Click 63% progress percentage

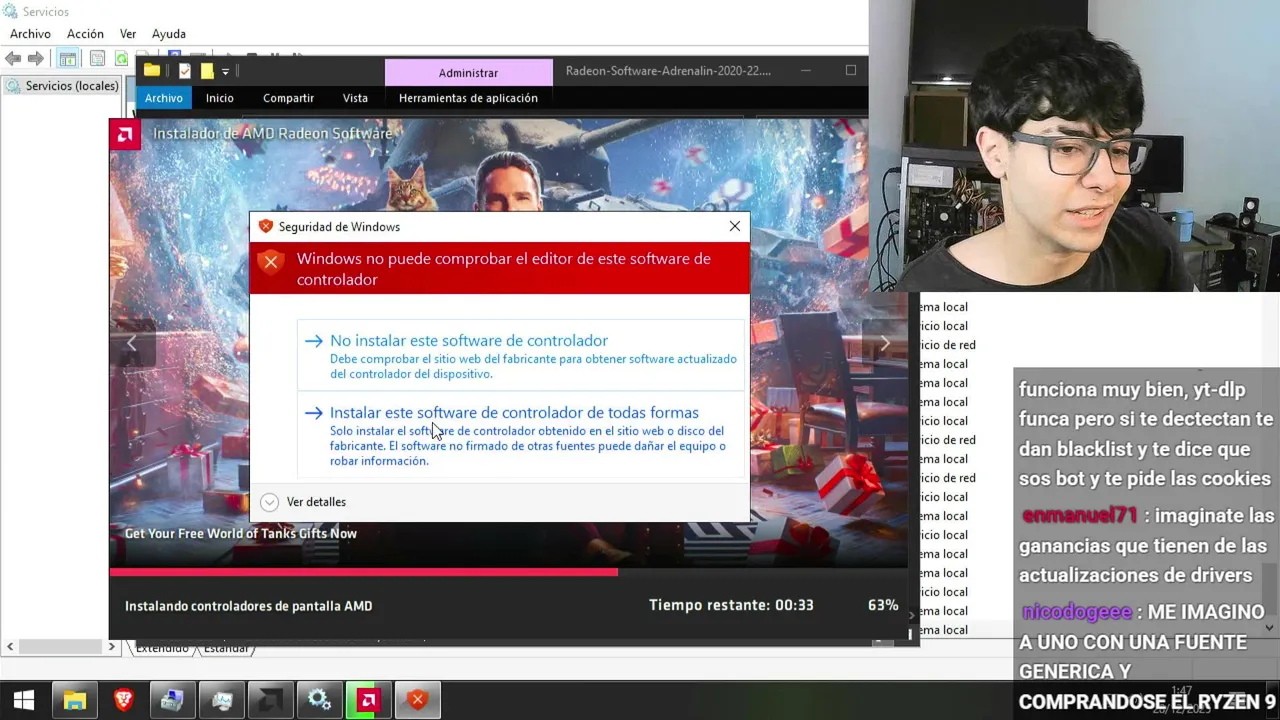pyautogui.click(x=883, y=605)
